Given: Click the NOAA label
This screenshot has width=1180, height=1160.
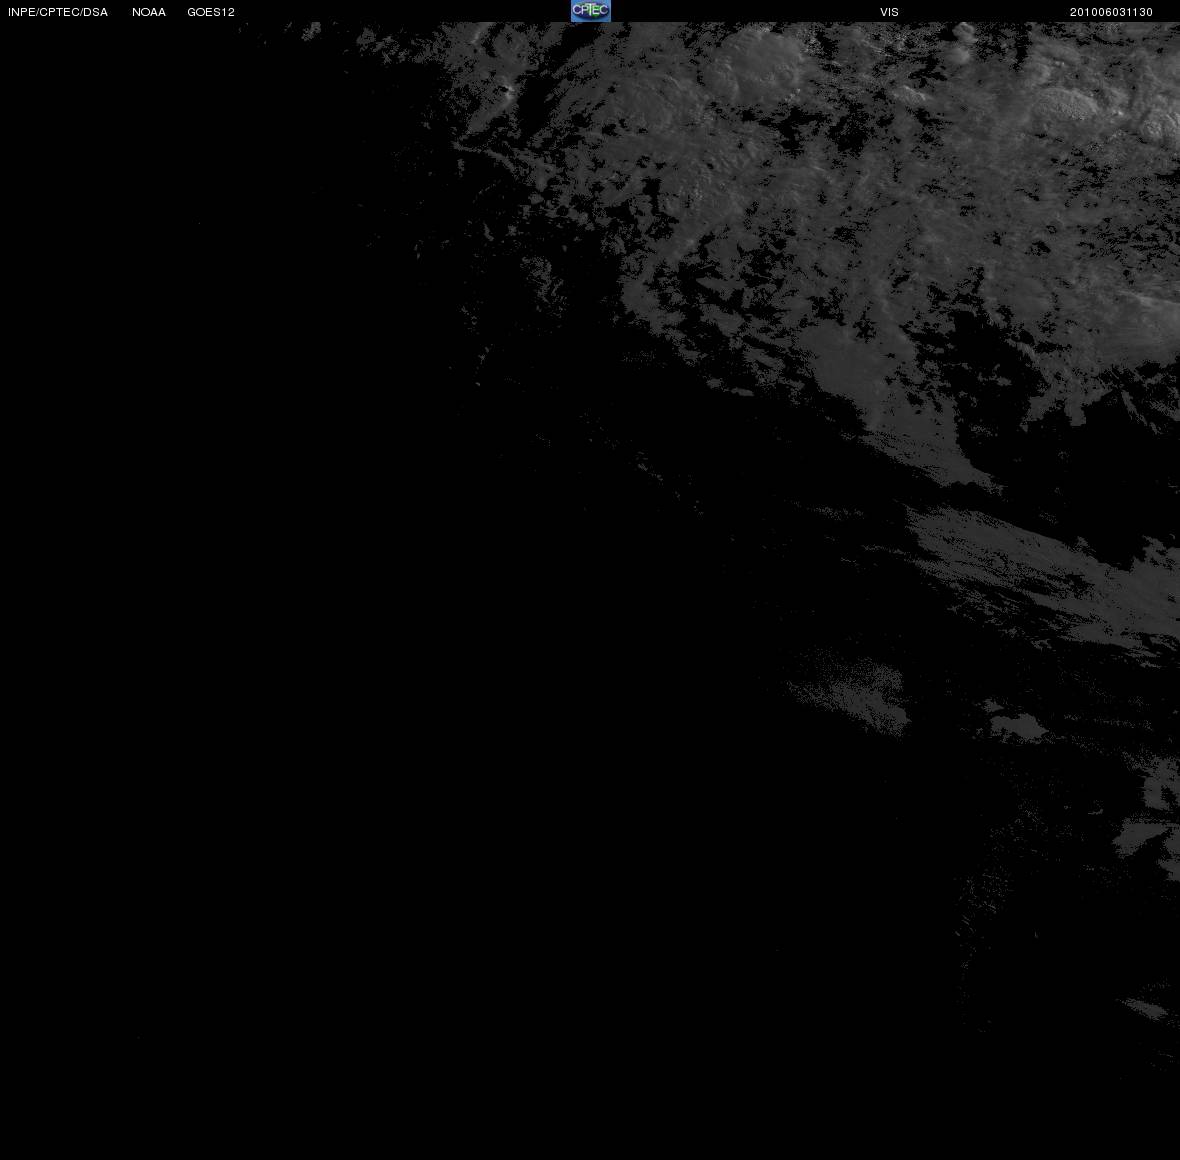Looking at the screenshot, I should coord(149,12).
